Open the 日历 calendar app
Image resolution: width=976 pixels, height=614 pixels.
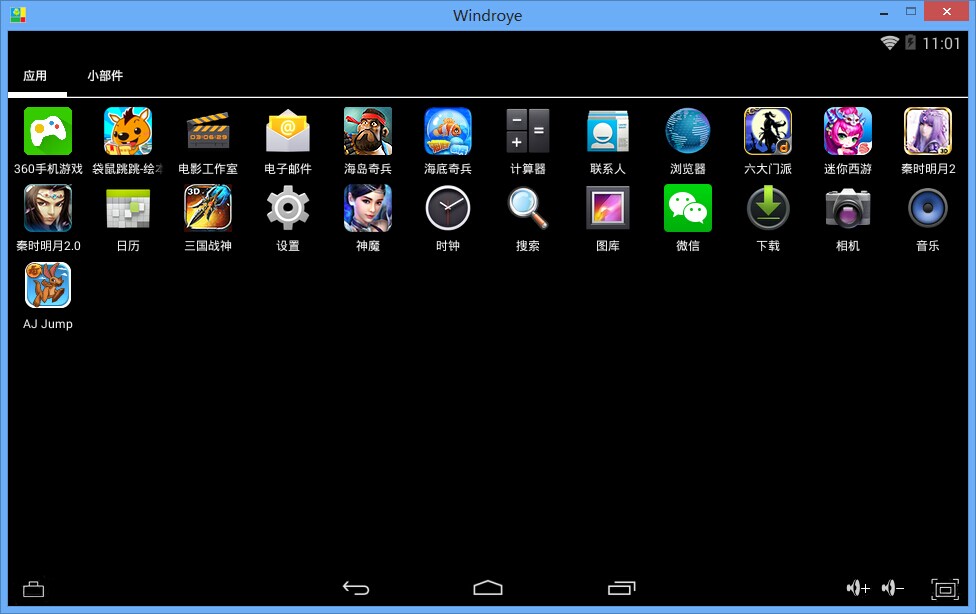point(128,209)
